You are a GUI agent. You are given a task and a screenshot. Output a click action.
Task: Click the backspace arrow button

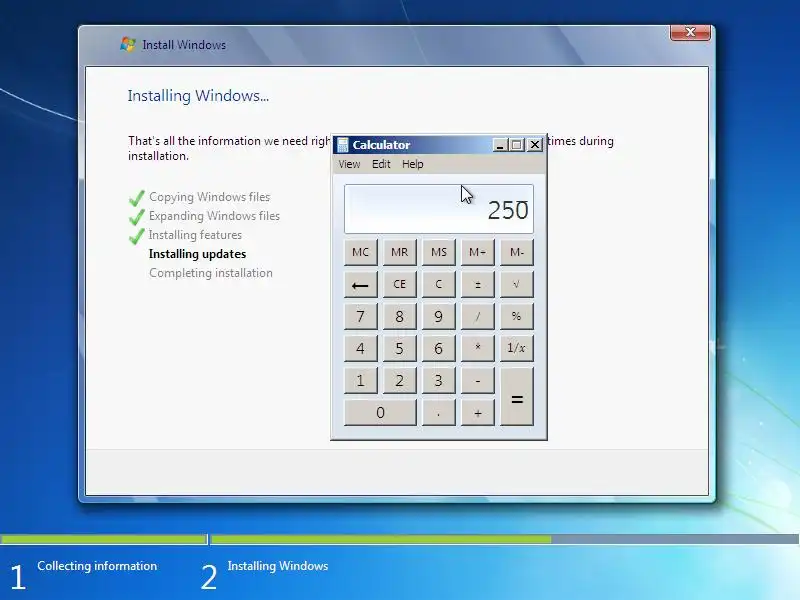click(361, 285)
